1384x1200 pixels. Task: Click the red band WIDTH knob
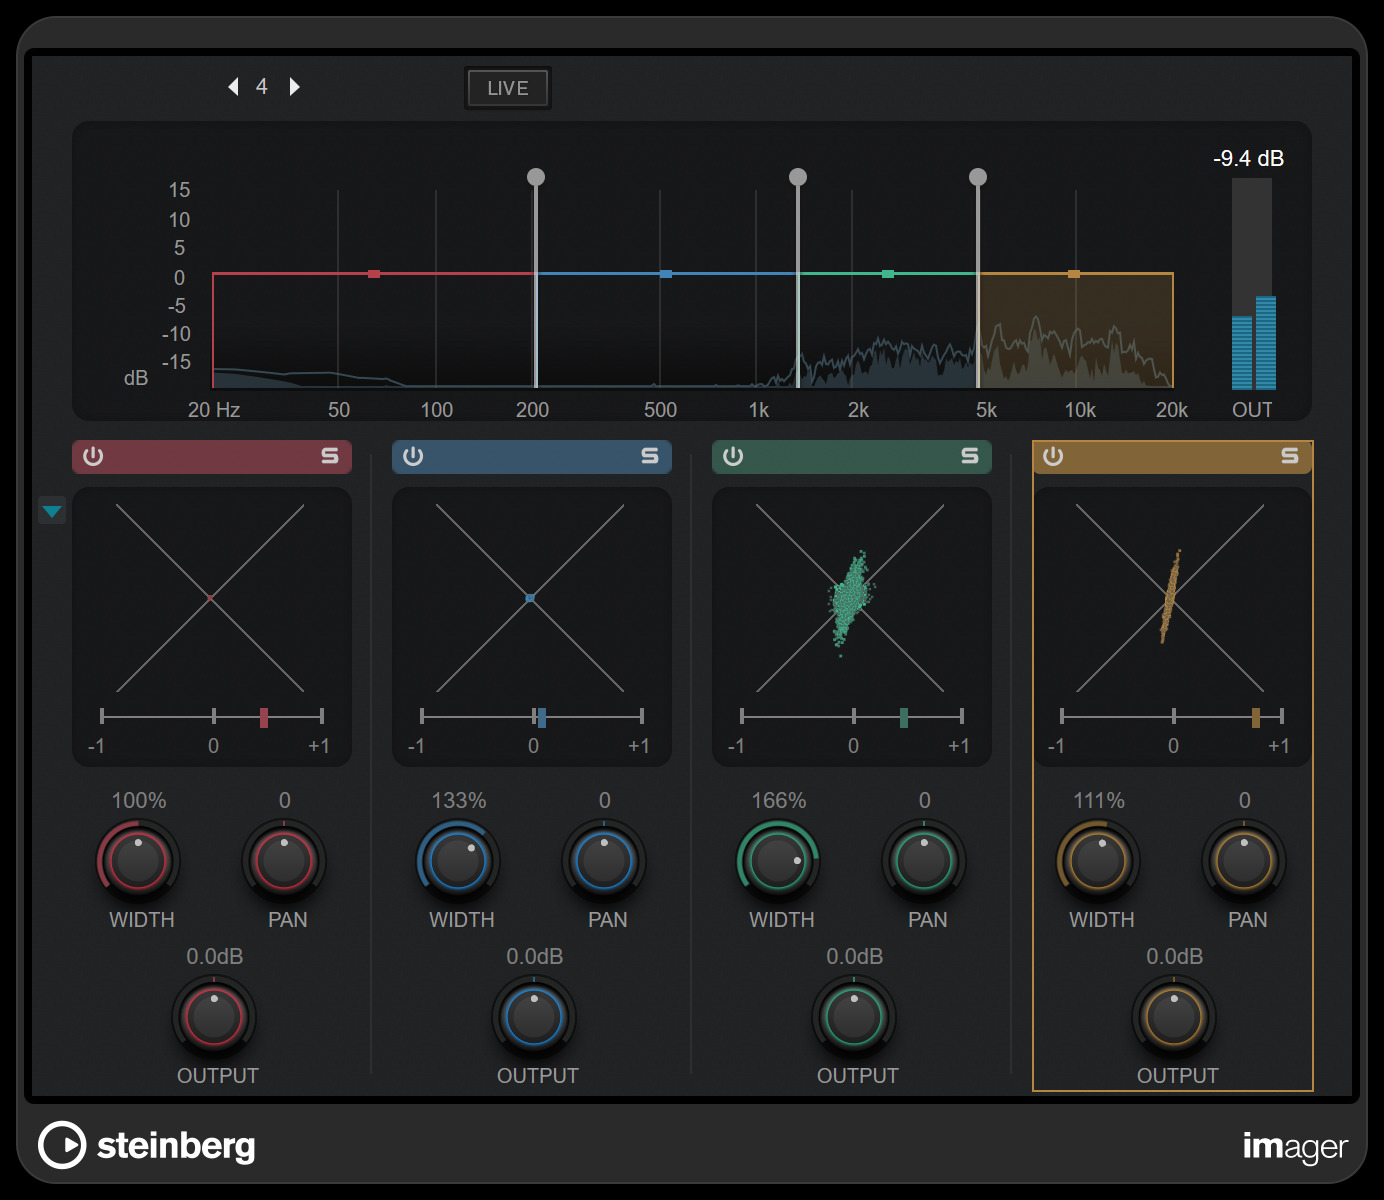138,860
